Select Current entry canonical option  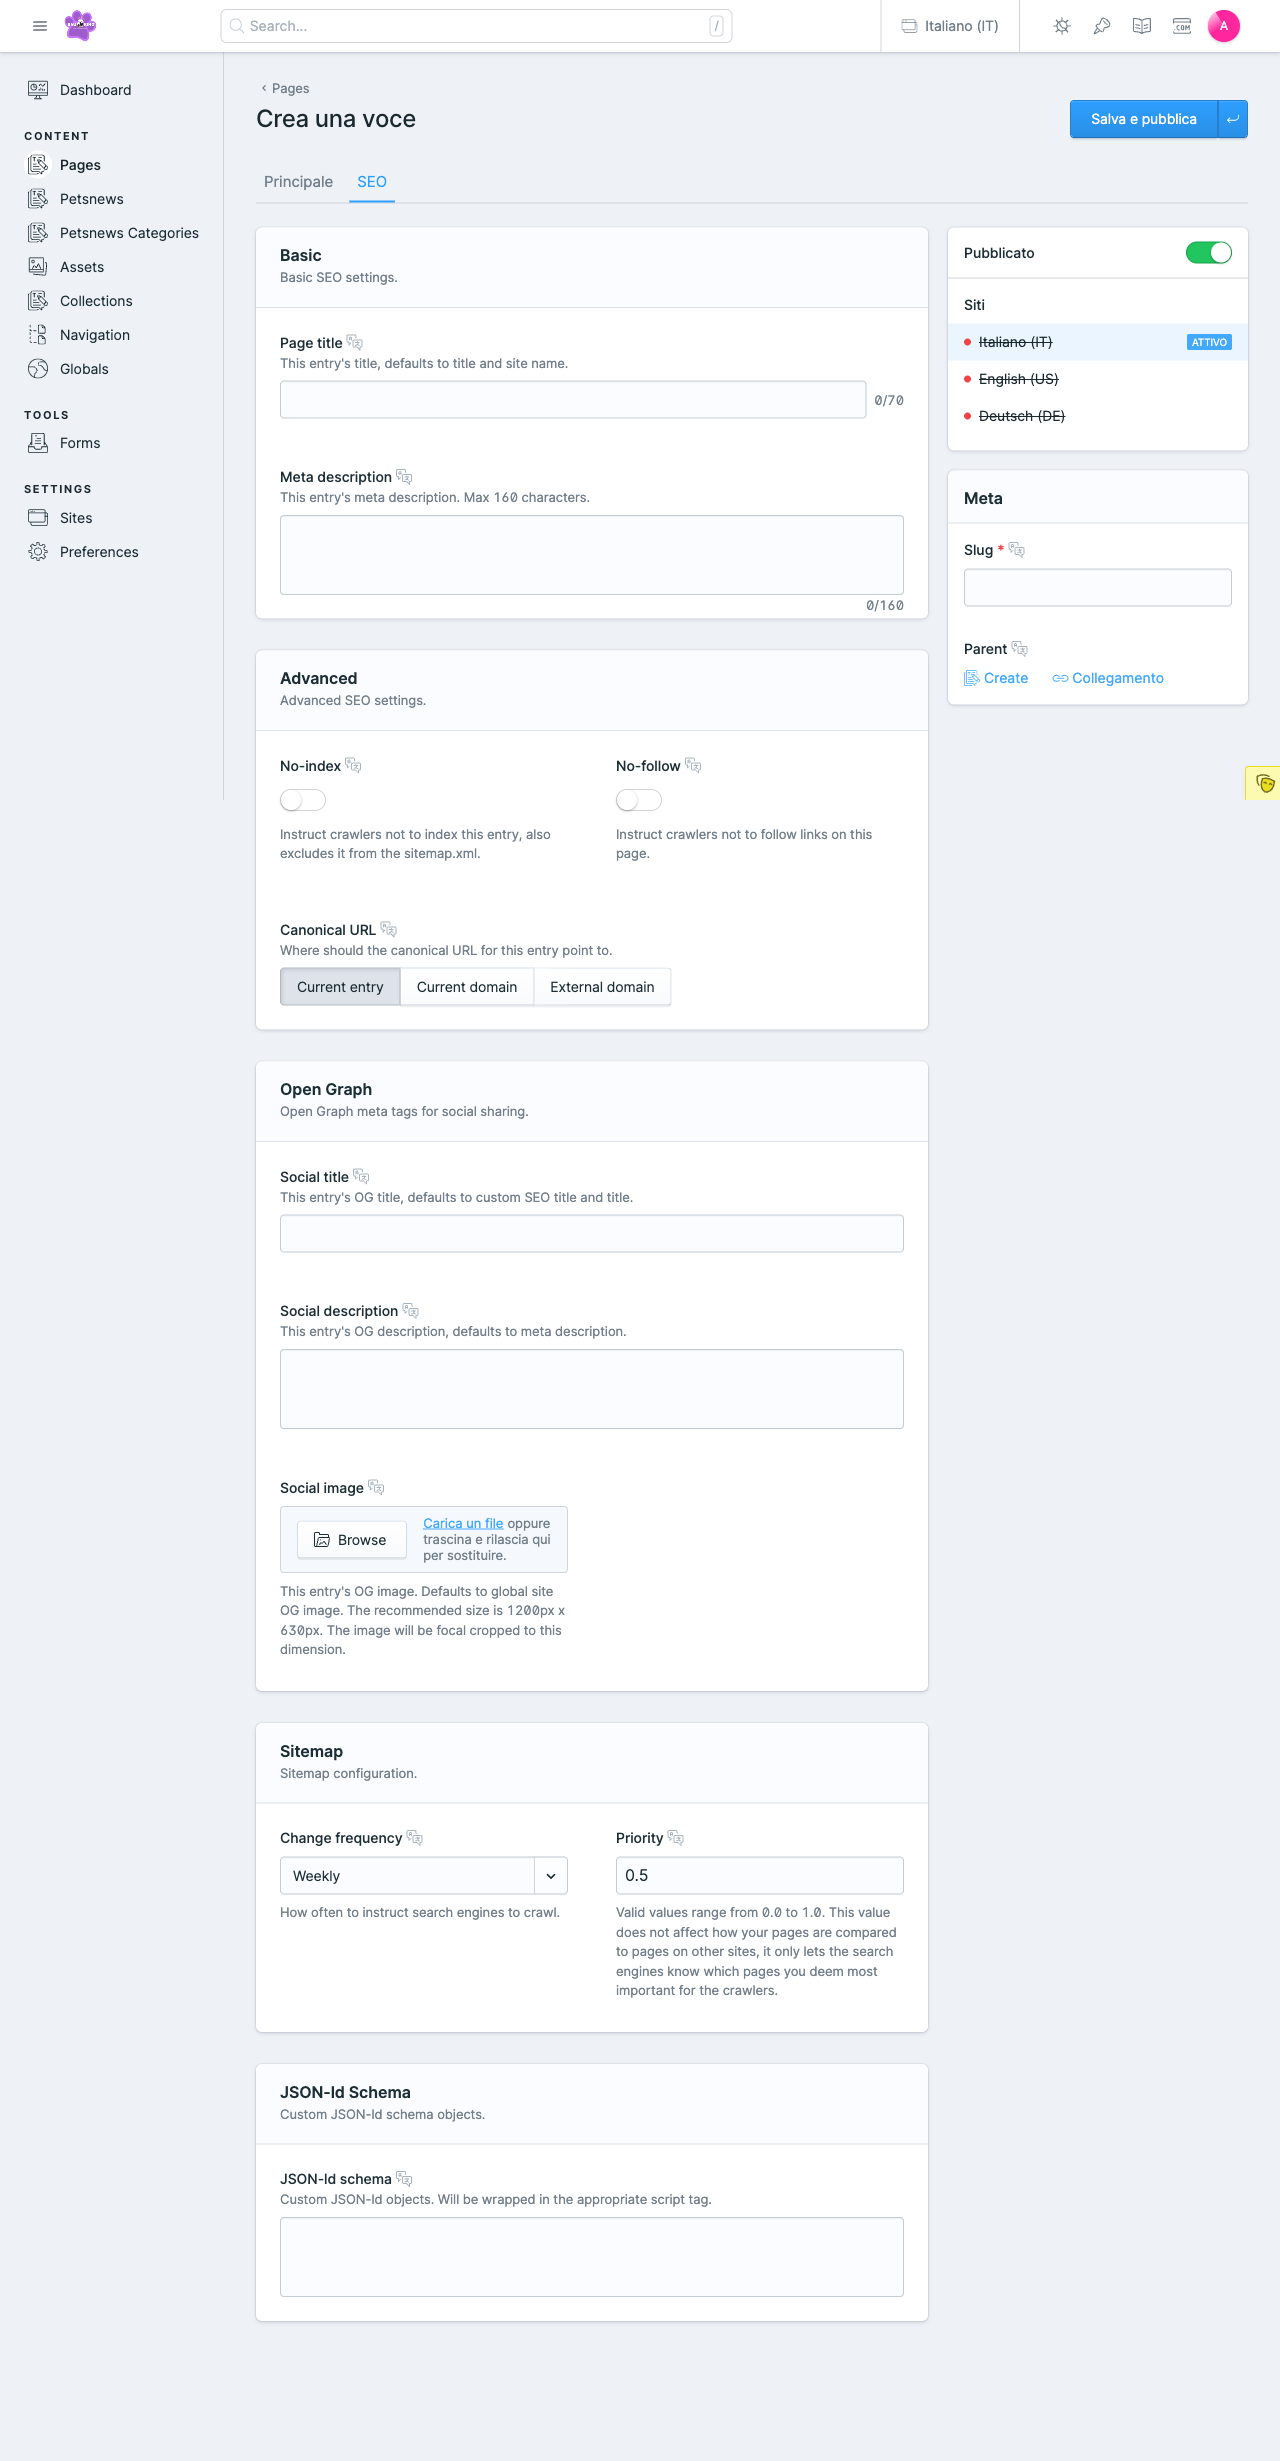340,987
